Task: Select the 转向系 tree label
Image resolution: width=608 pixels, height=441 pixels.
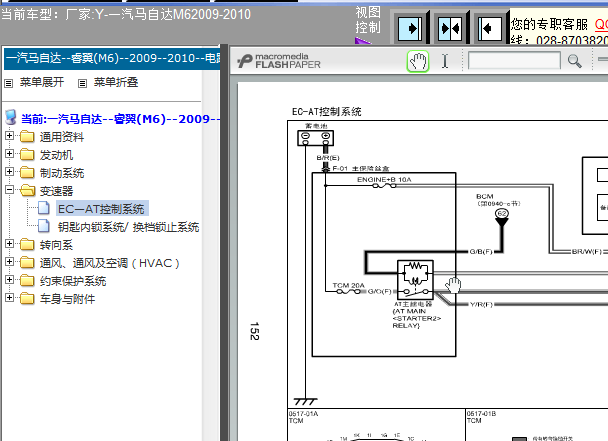Action: (56, 245)
